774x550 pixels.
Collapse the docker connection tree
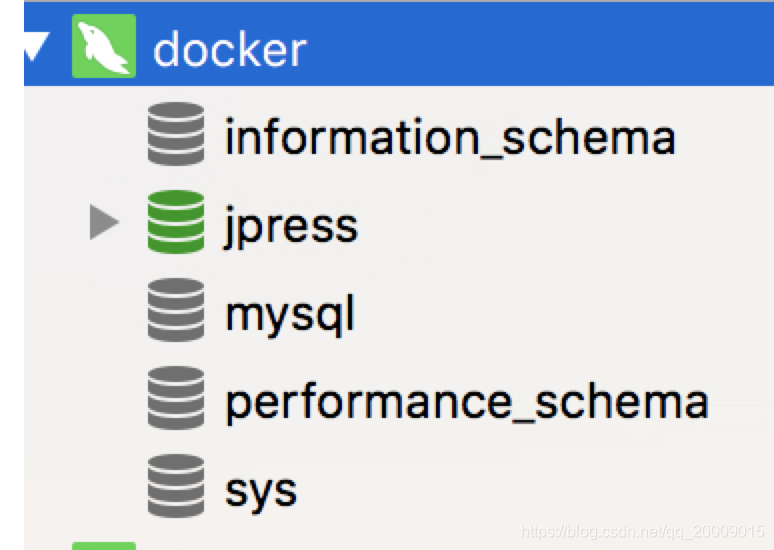click(36, 45)
